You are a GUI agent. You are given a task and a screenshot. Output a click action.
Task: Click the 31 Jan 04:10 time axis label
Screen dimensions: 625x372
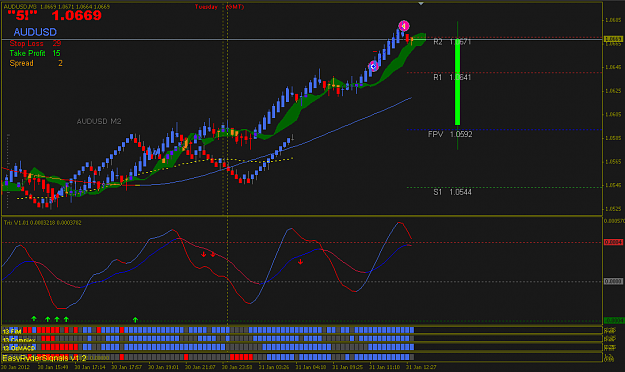pyautogui.click(x=311, y=367)
